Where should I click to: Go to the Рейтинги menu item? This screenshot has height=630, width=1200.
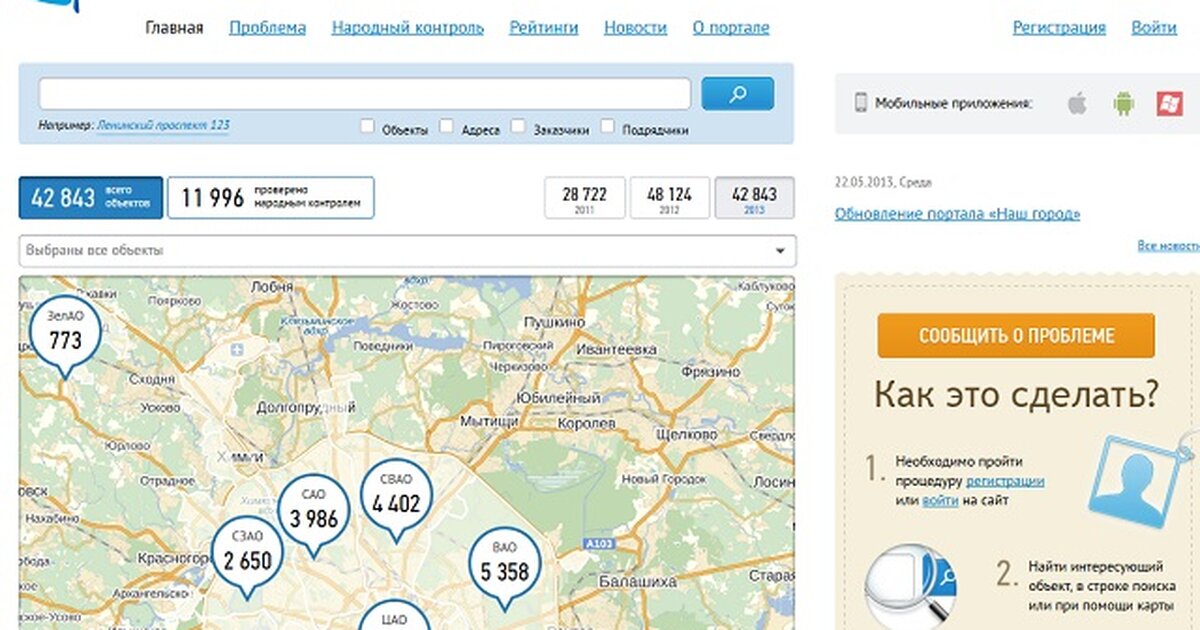click(x=543, y=28)
